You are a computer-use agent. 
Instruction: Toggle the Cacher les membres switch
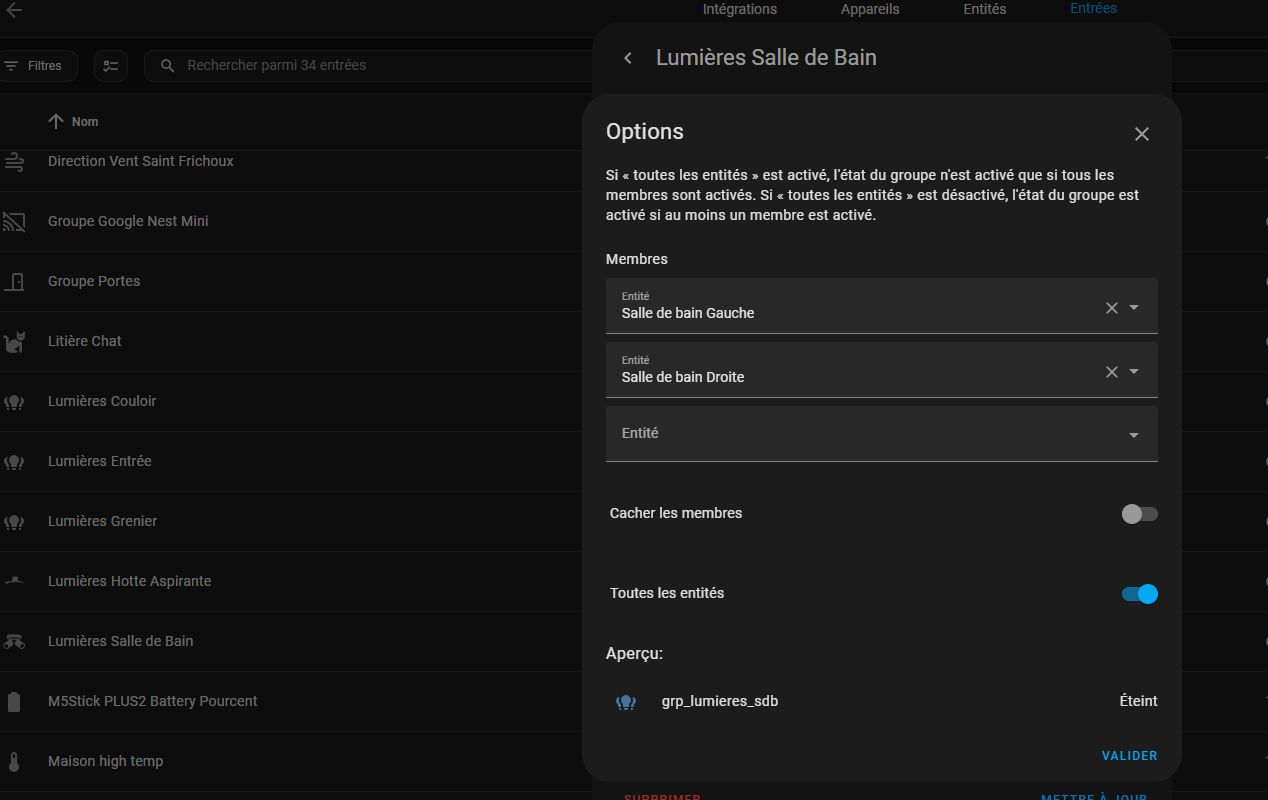(1139, 514)
